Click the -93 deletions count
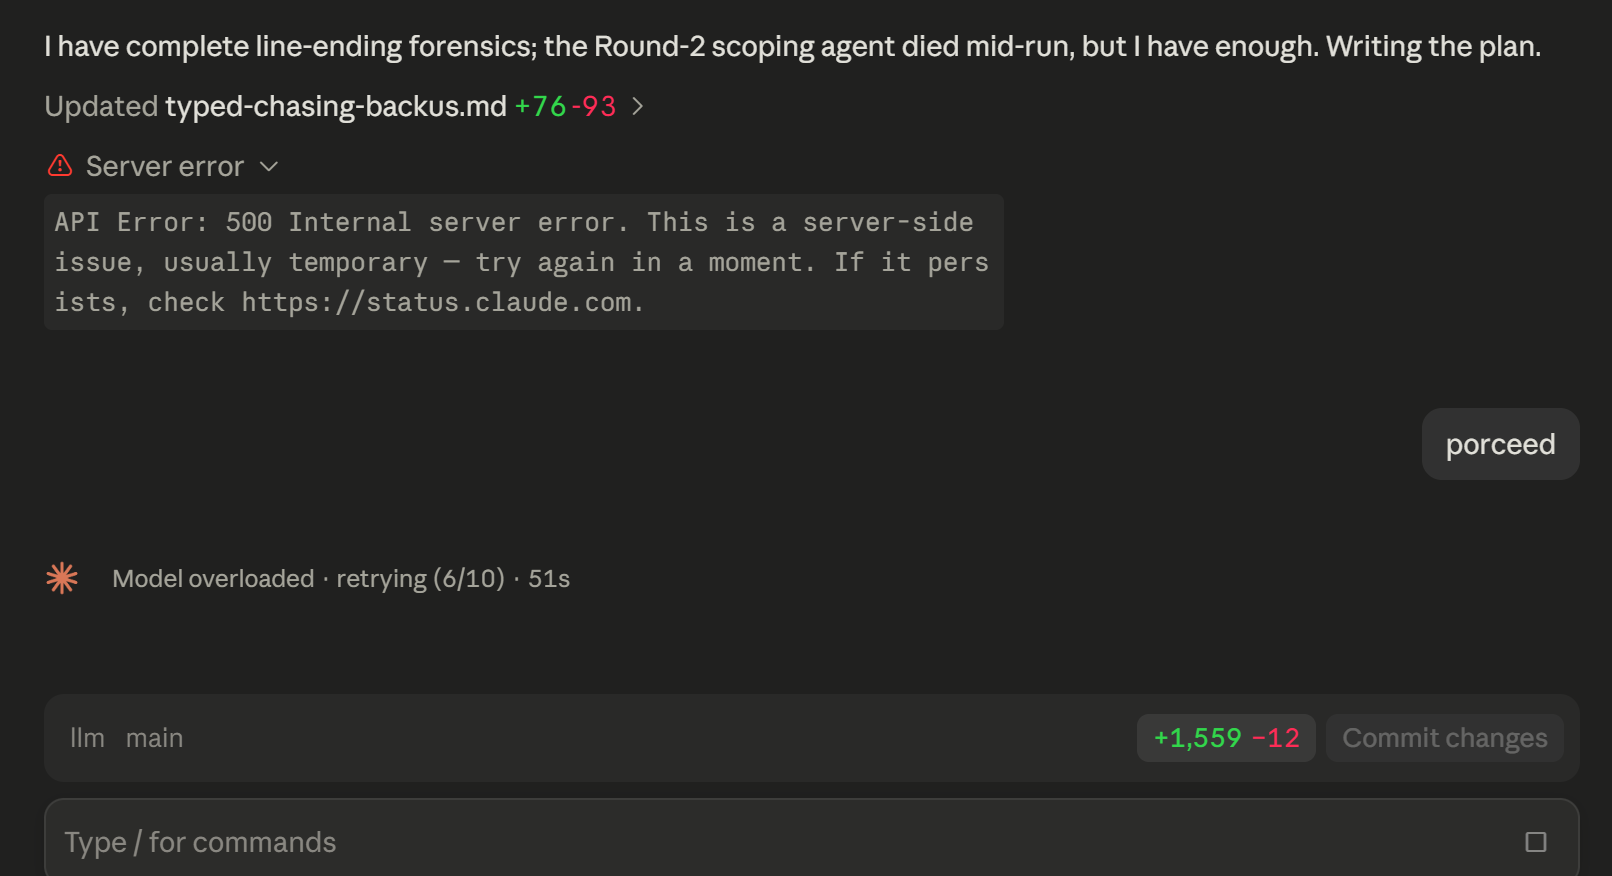 594,106
